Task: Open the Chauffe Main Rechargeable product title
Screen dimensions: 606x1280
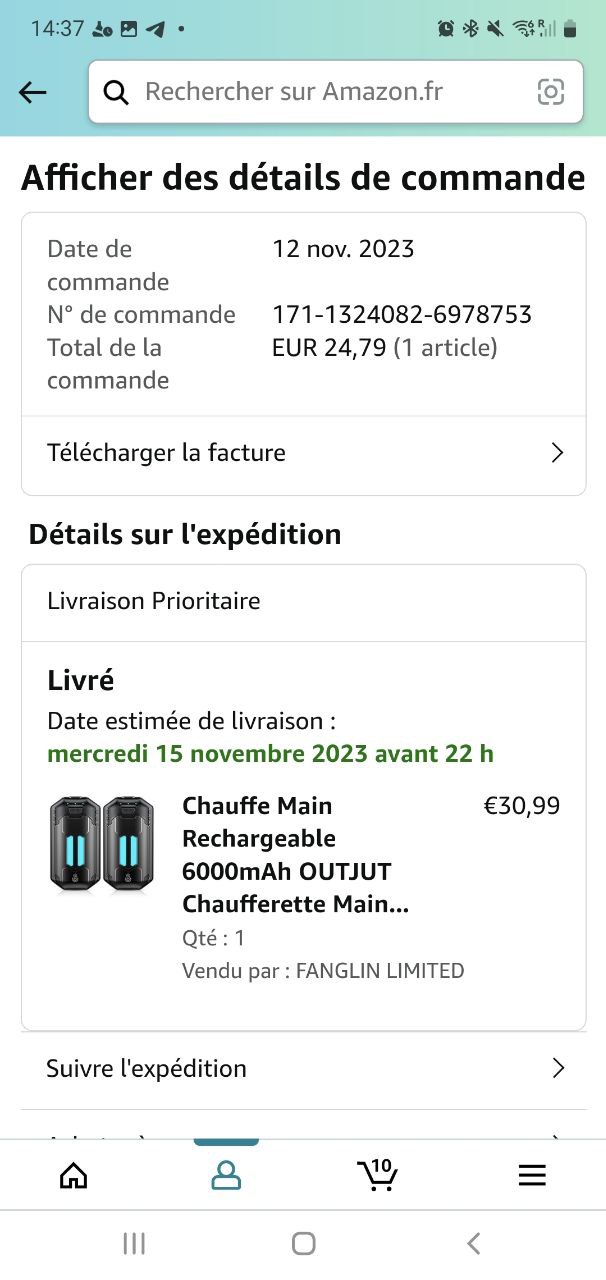Action: click(x=296, y=855)
